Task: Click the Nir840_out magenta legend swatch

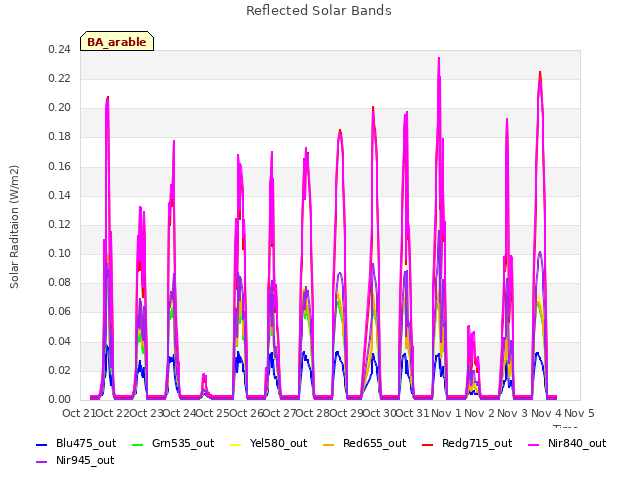Action: click(534, 444)
